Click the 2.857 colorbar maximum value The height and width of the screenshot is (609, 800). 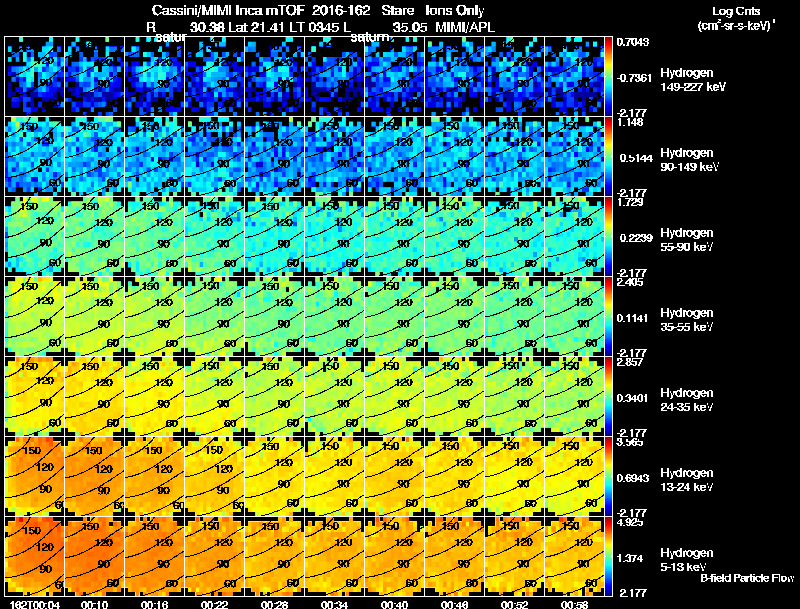point(630,362)
